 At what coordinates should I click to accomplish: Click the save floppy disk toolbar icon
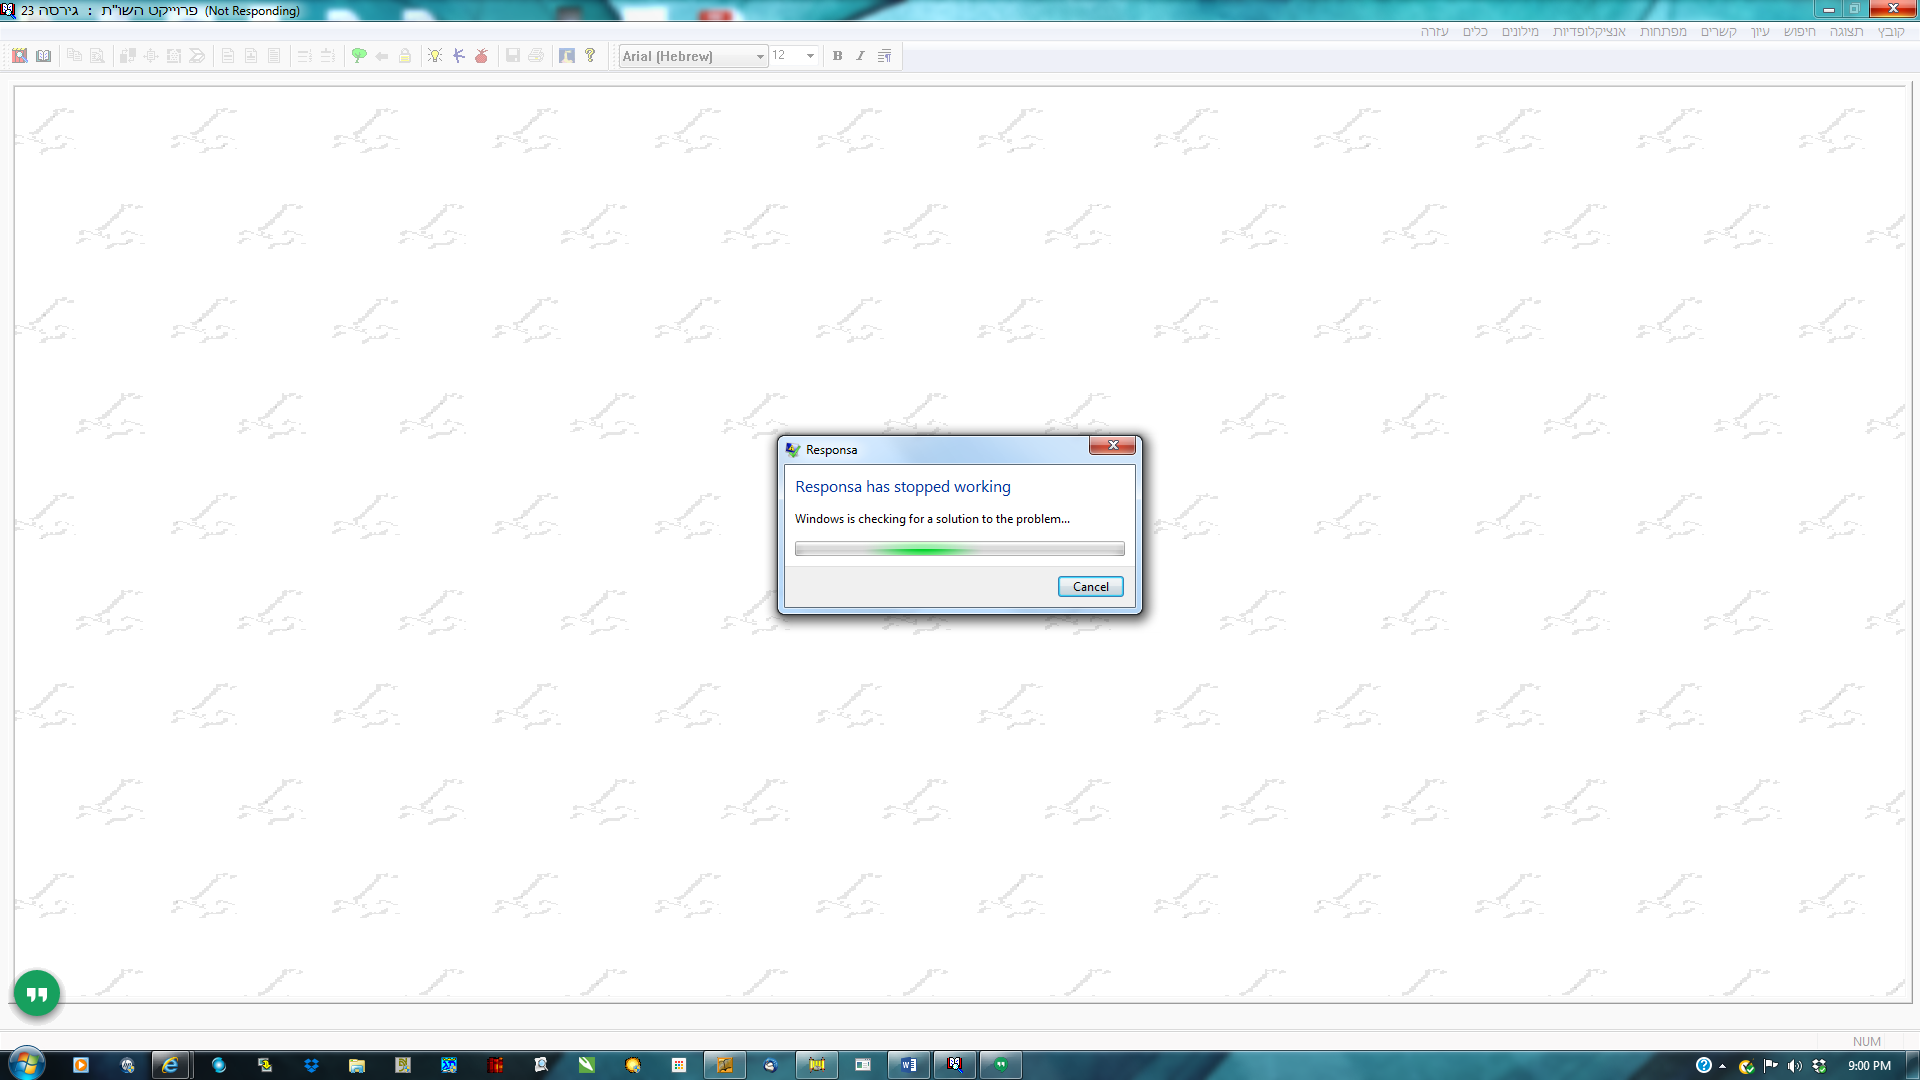tap(513, 56)
